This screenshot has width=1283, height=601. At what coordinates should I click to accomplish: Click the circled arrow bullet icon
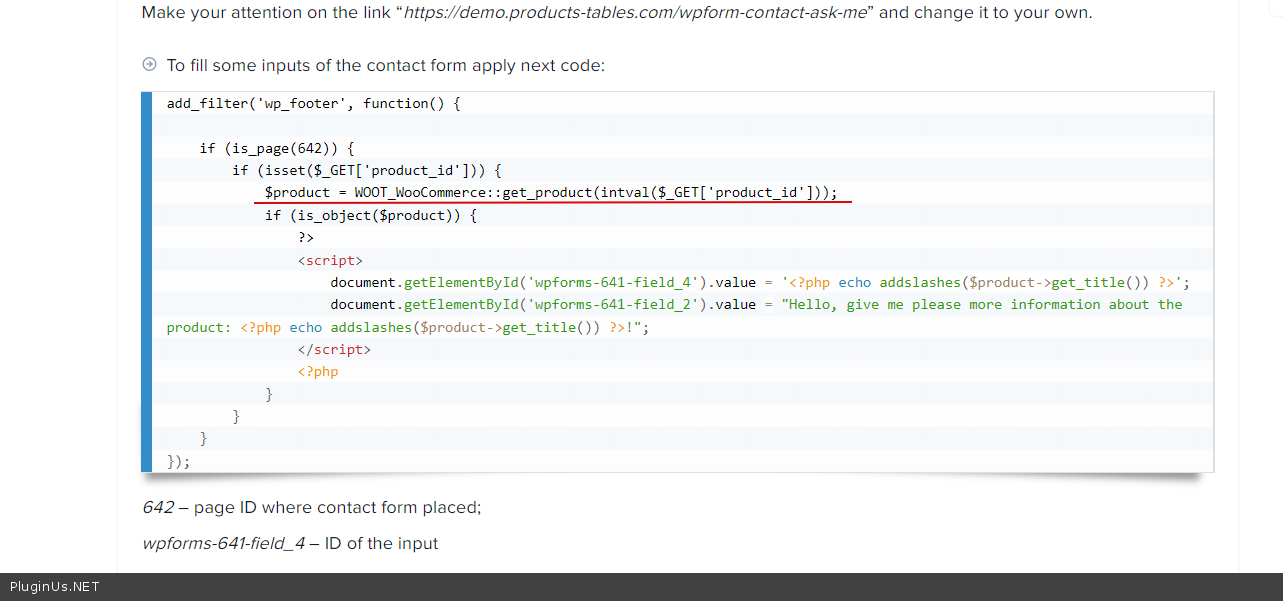(x=150, y=65)
